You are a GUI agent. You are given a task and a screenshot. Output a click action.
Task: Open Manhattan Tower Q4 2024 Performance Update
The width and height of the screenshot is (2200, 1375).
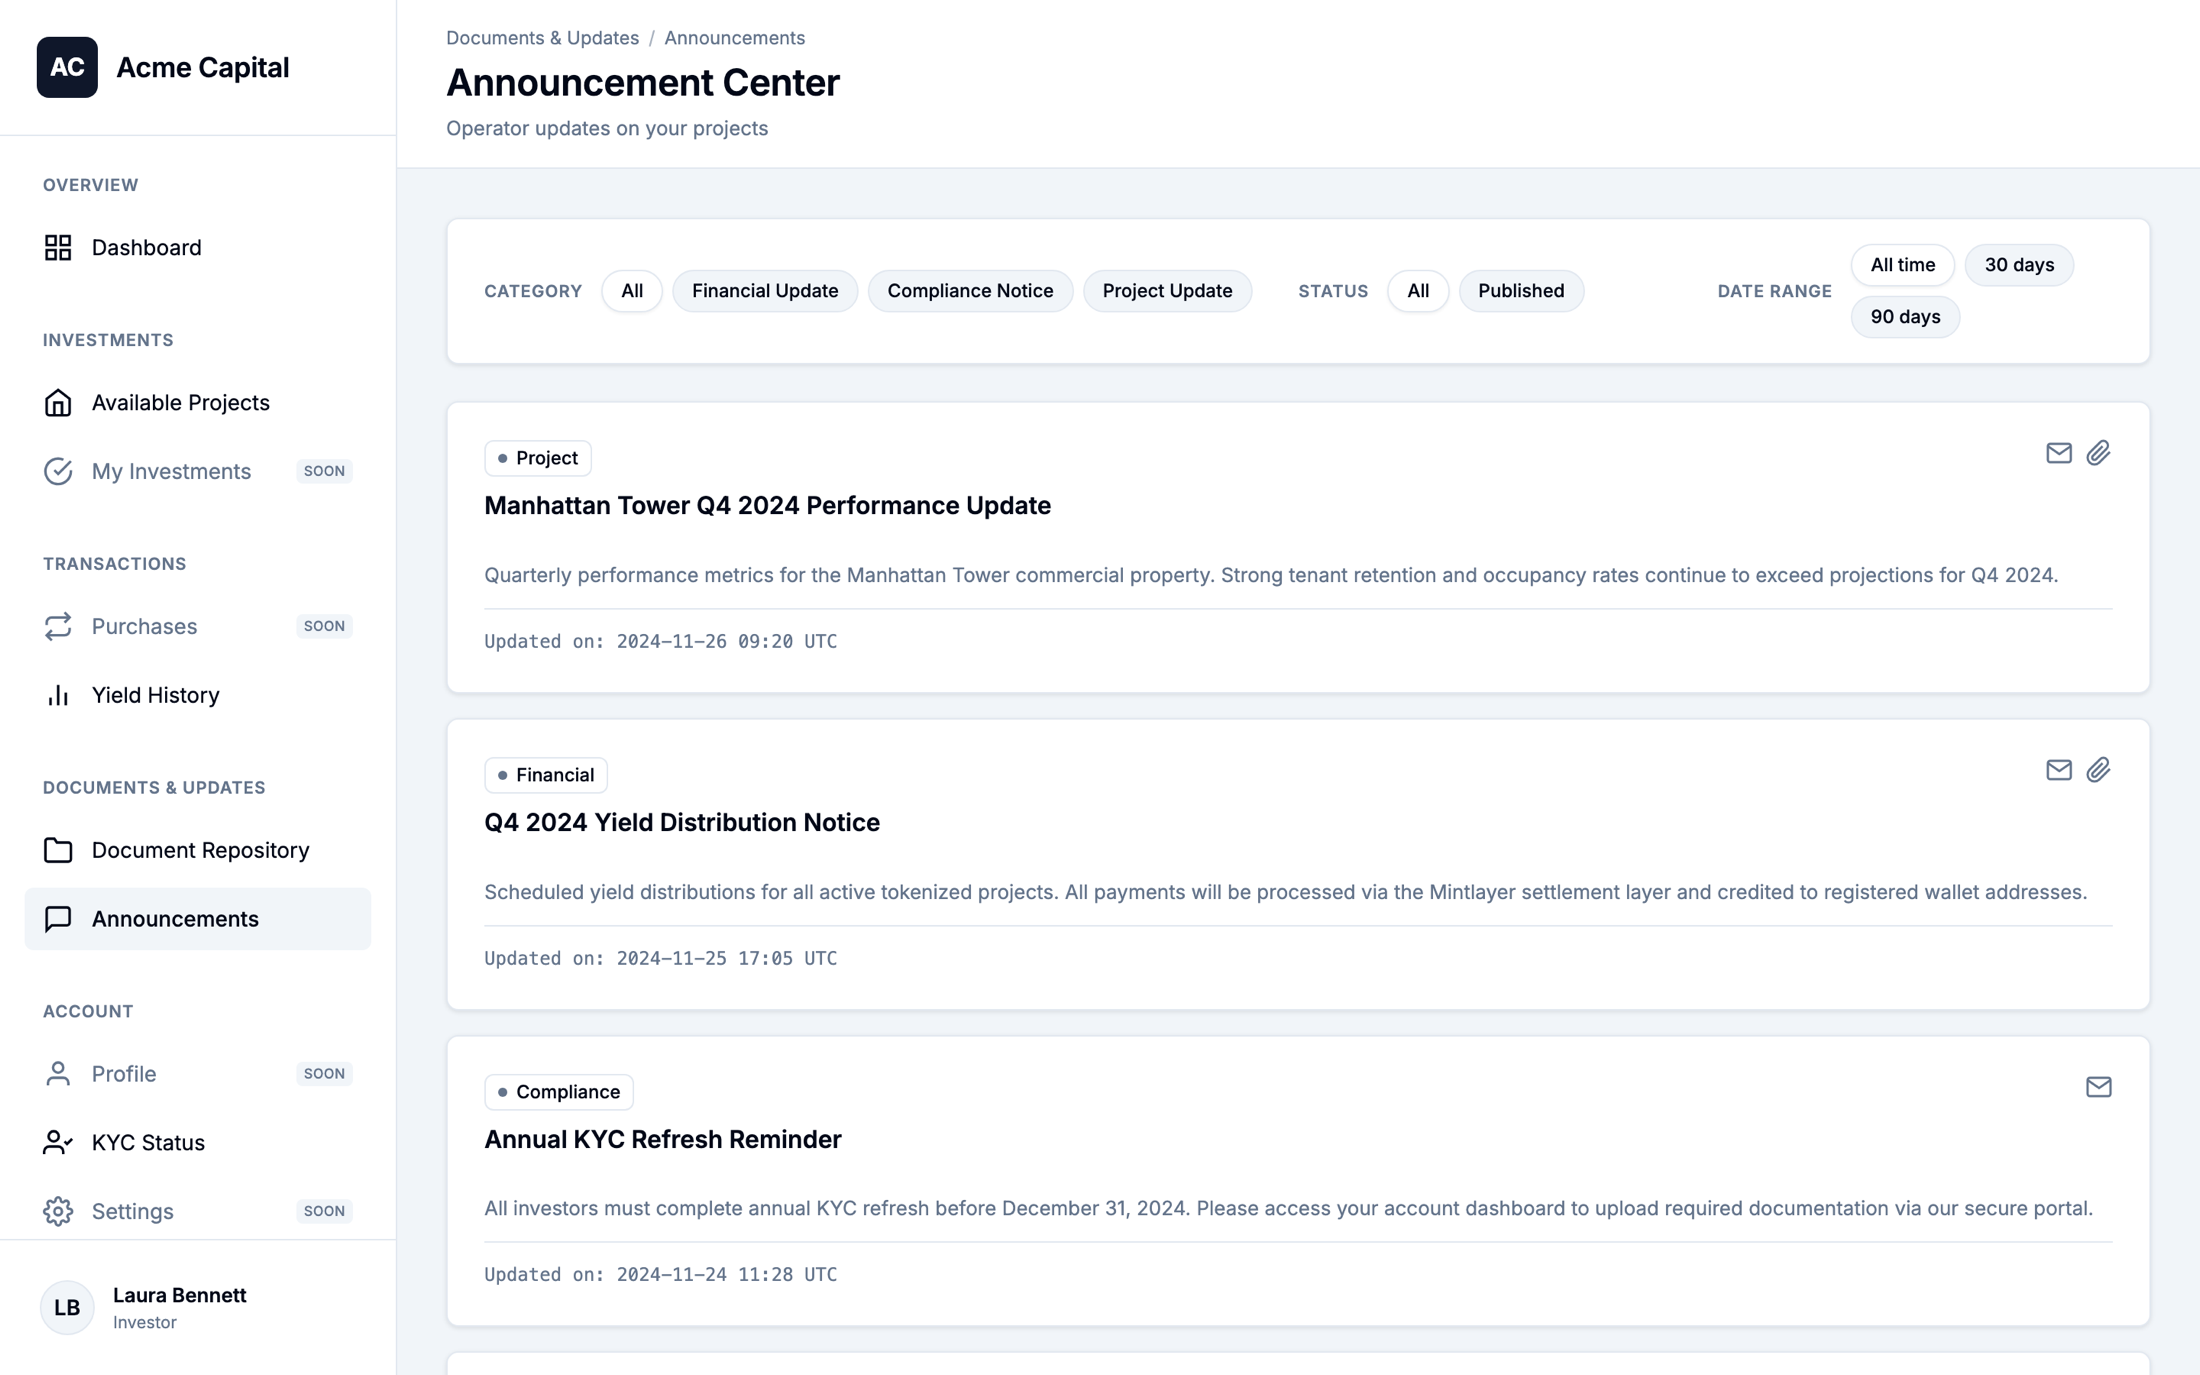[767, 506]
